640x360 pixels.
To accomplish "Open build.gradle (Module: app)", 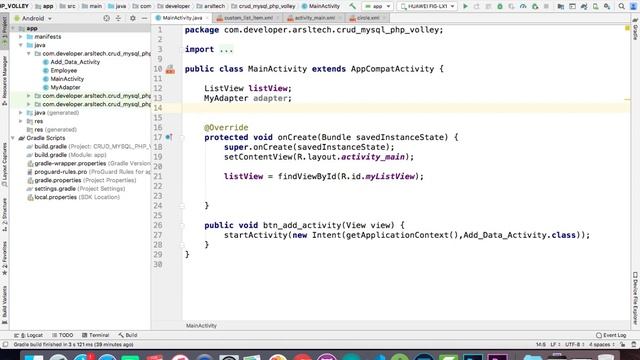I will (67, 155).
